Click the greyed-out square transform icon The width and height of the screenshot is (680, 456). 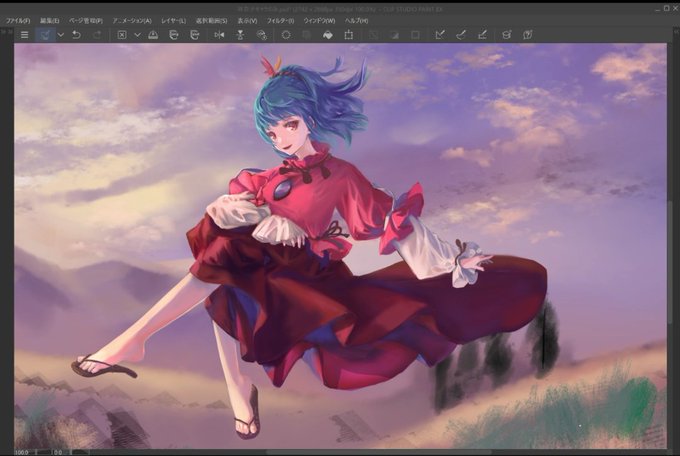coord(415,35)
